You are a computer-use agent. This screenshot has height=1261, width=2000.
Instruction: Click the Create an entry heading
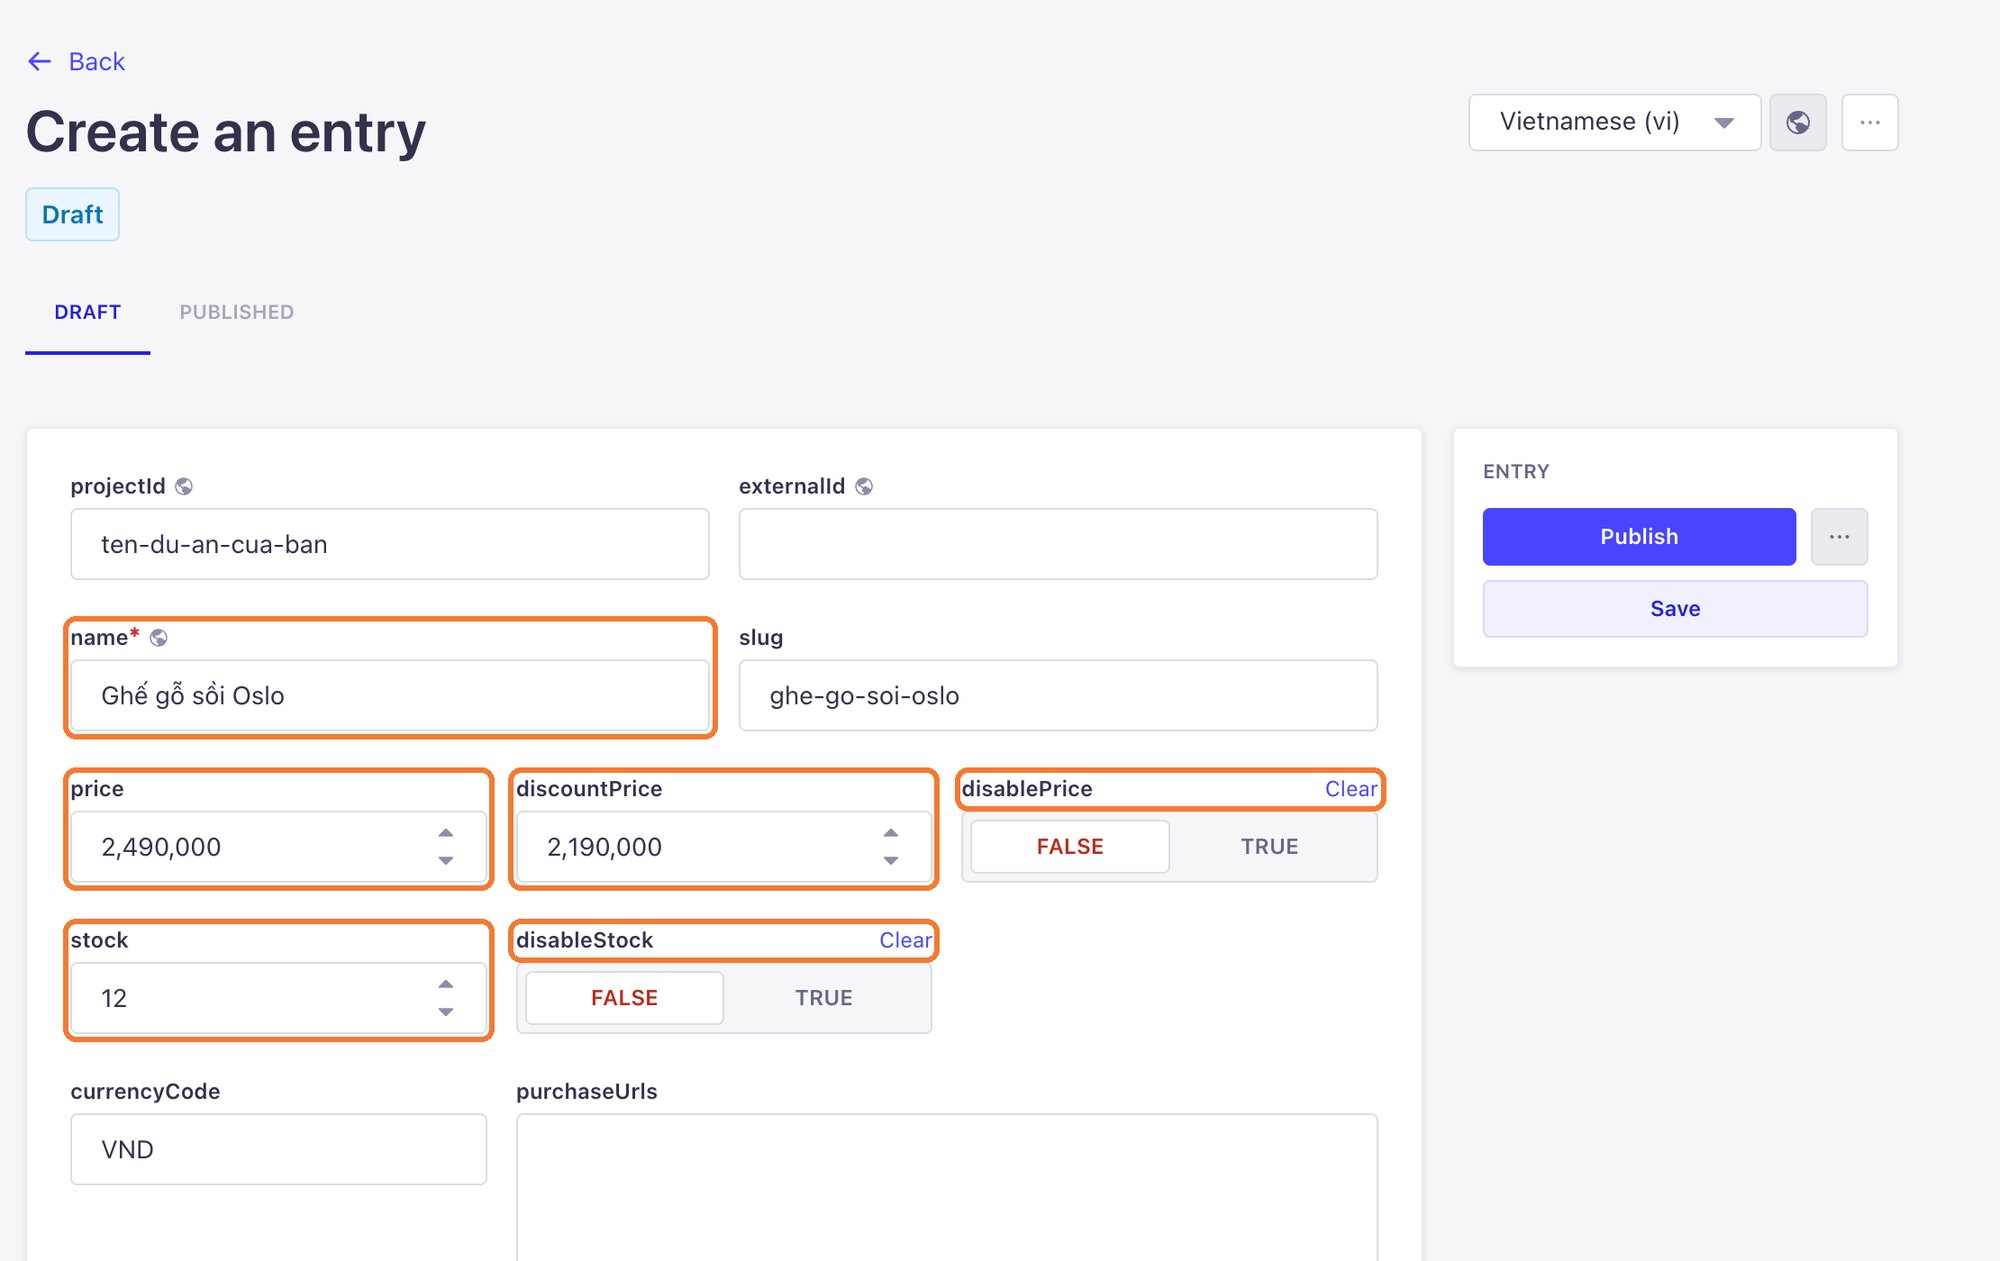pyautogui.click(x=226, y=131)
